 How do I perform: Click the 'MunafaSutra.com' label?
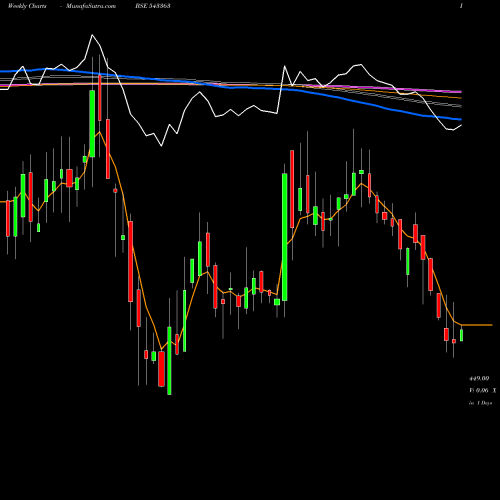91,6
